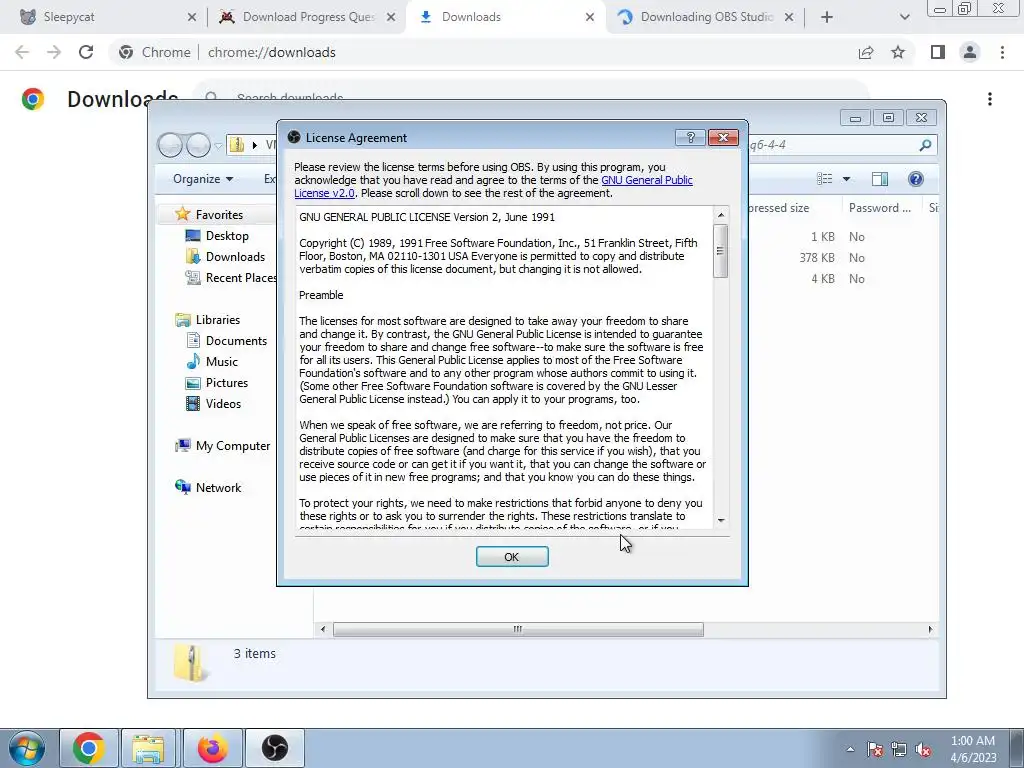The width and height of the screenshot is (1024, 768).
Task: Reload the Chrome page
Action: [x=86, y=52]
